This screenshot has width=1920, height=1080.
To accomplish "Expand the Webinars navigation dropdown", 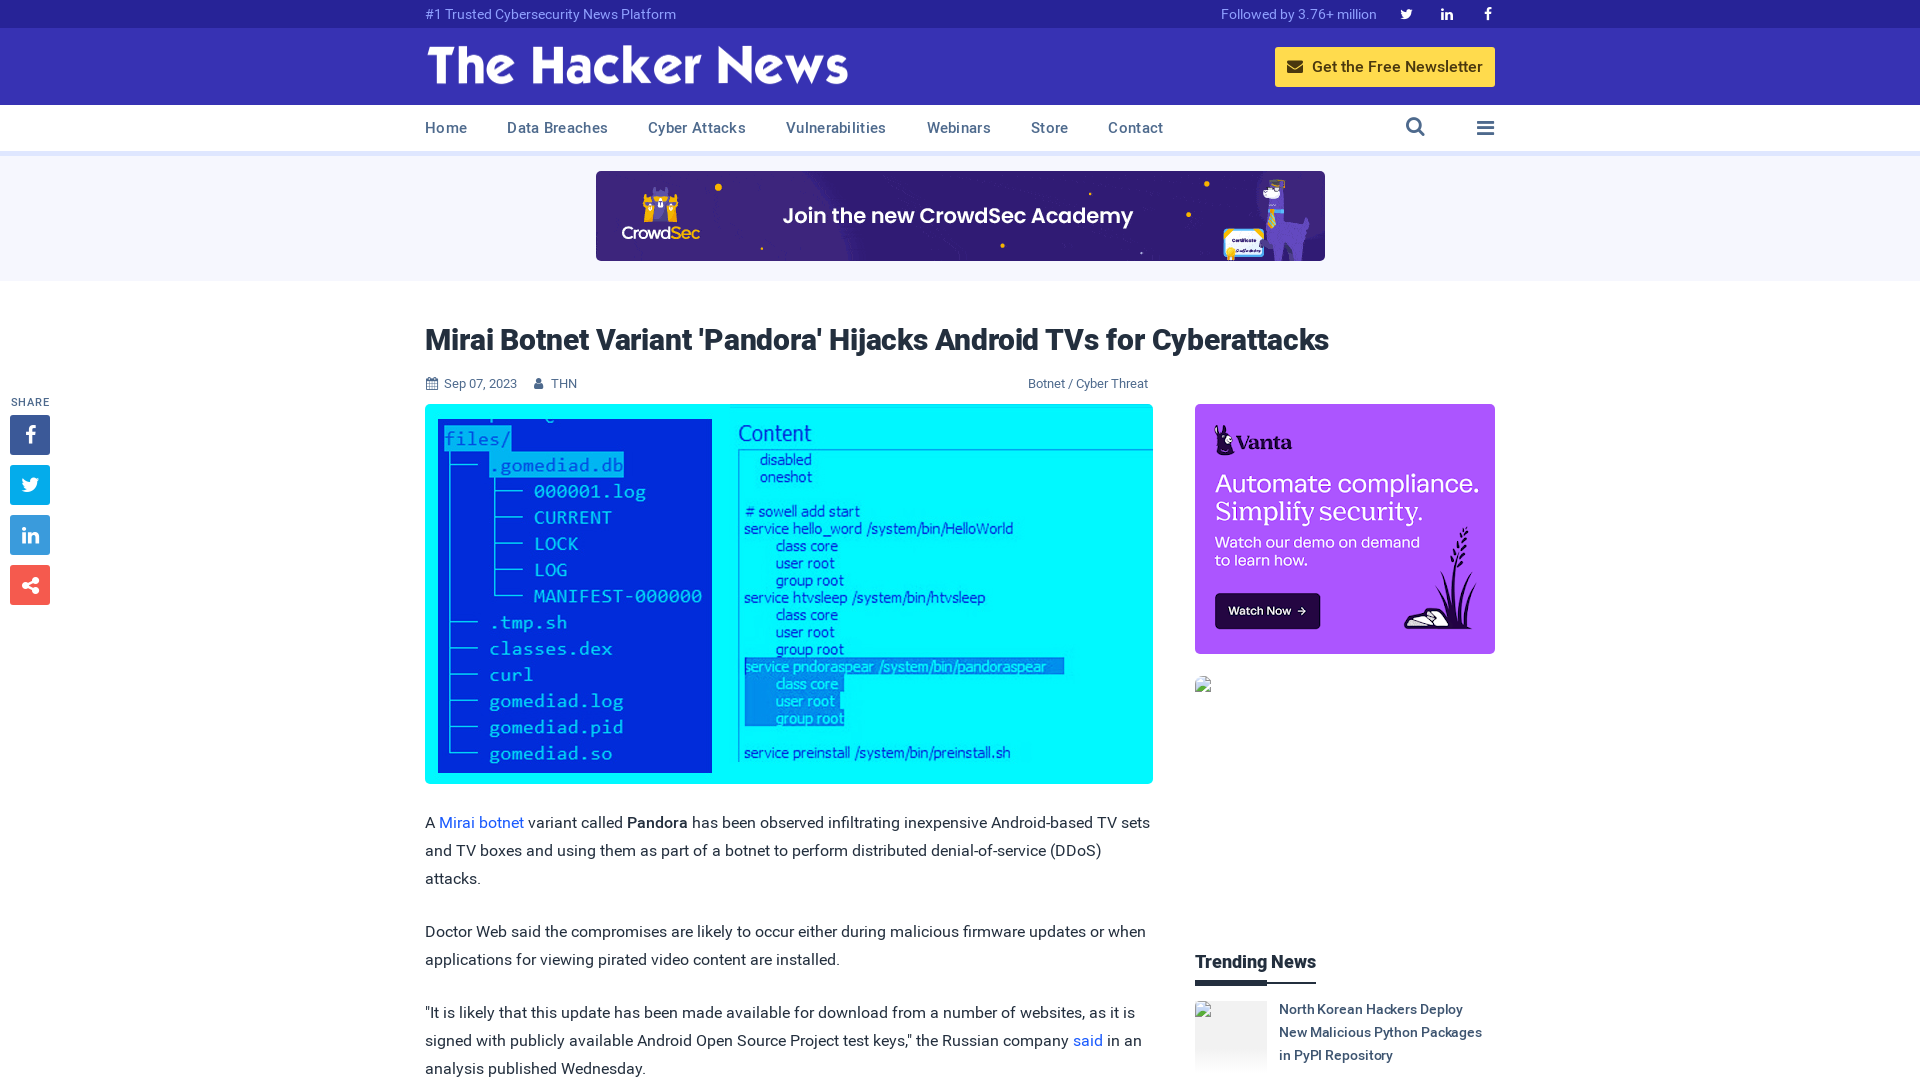I will pyautogui.click(x=959, y=128).
